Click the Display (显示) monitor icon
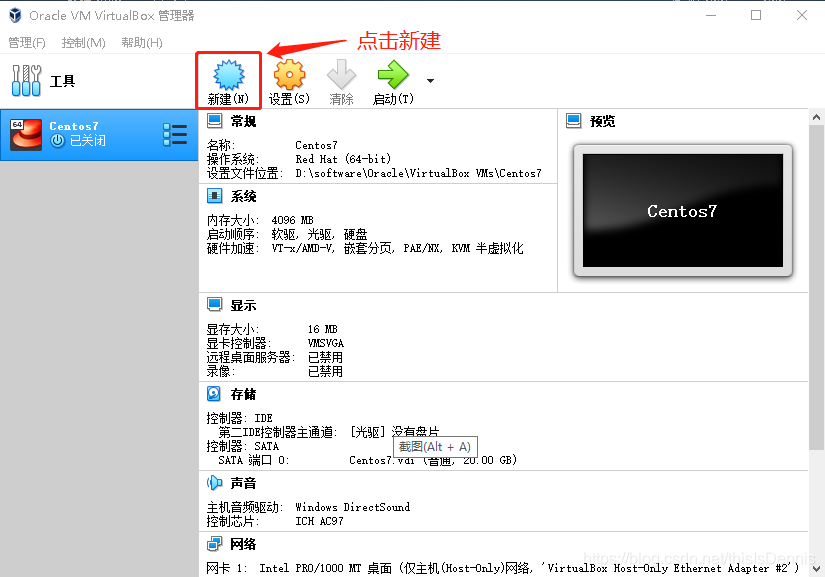This screenshot has height=577, width=825. [215, 305]
